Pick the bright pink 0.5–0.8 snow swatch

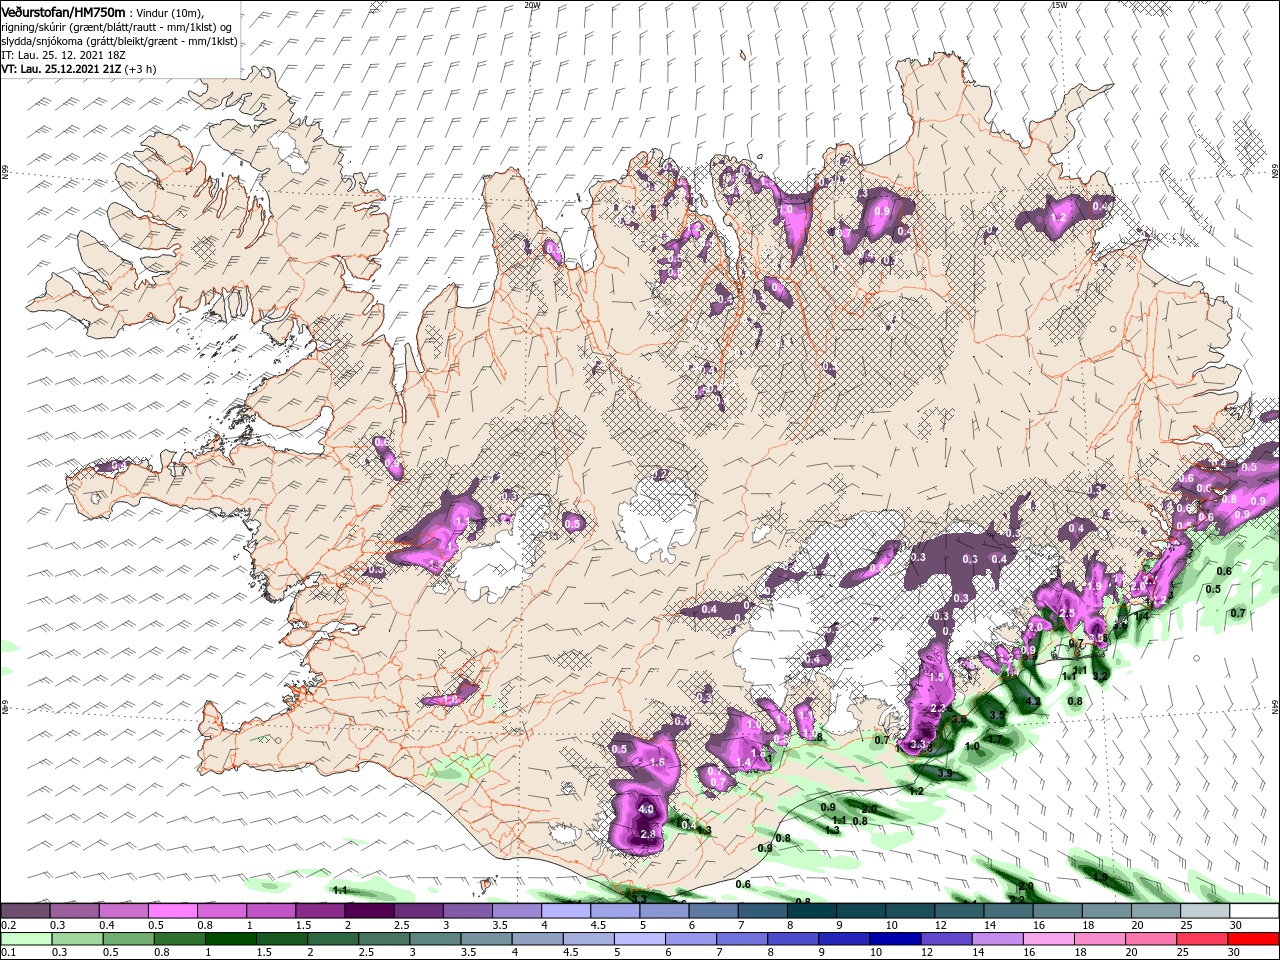(x=172, y=912)
